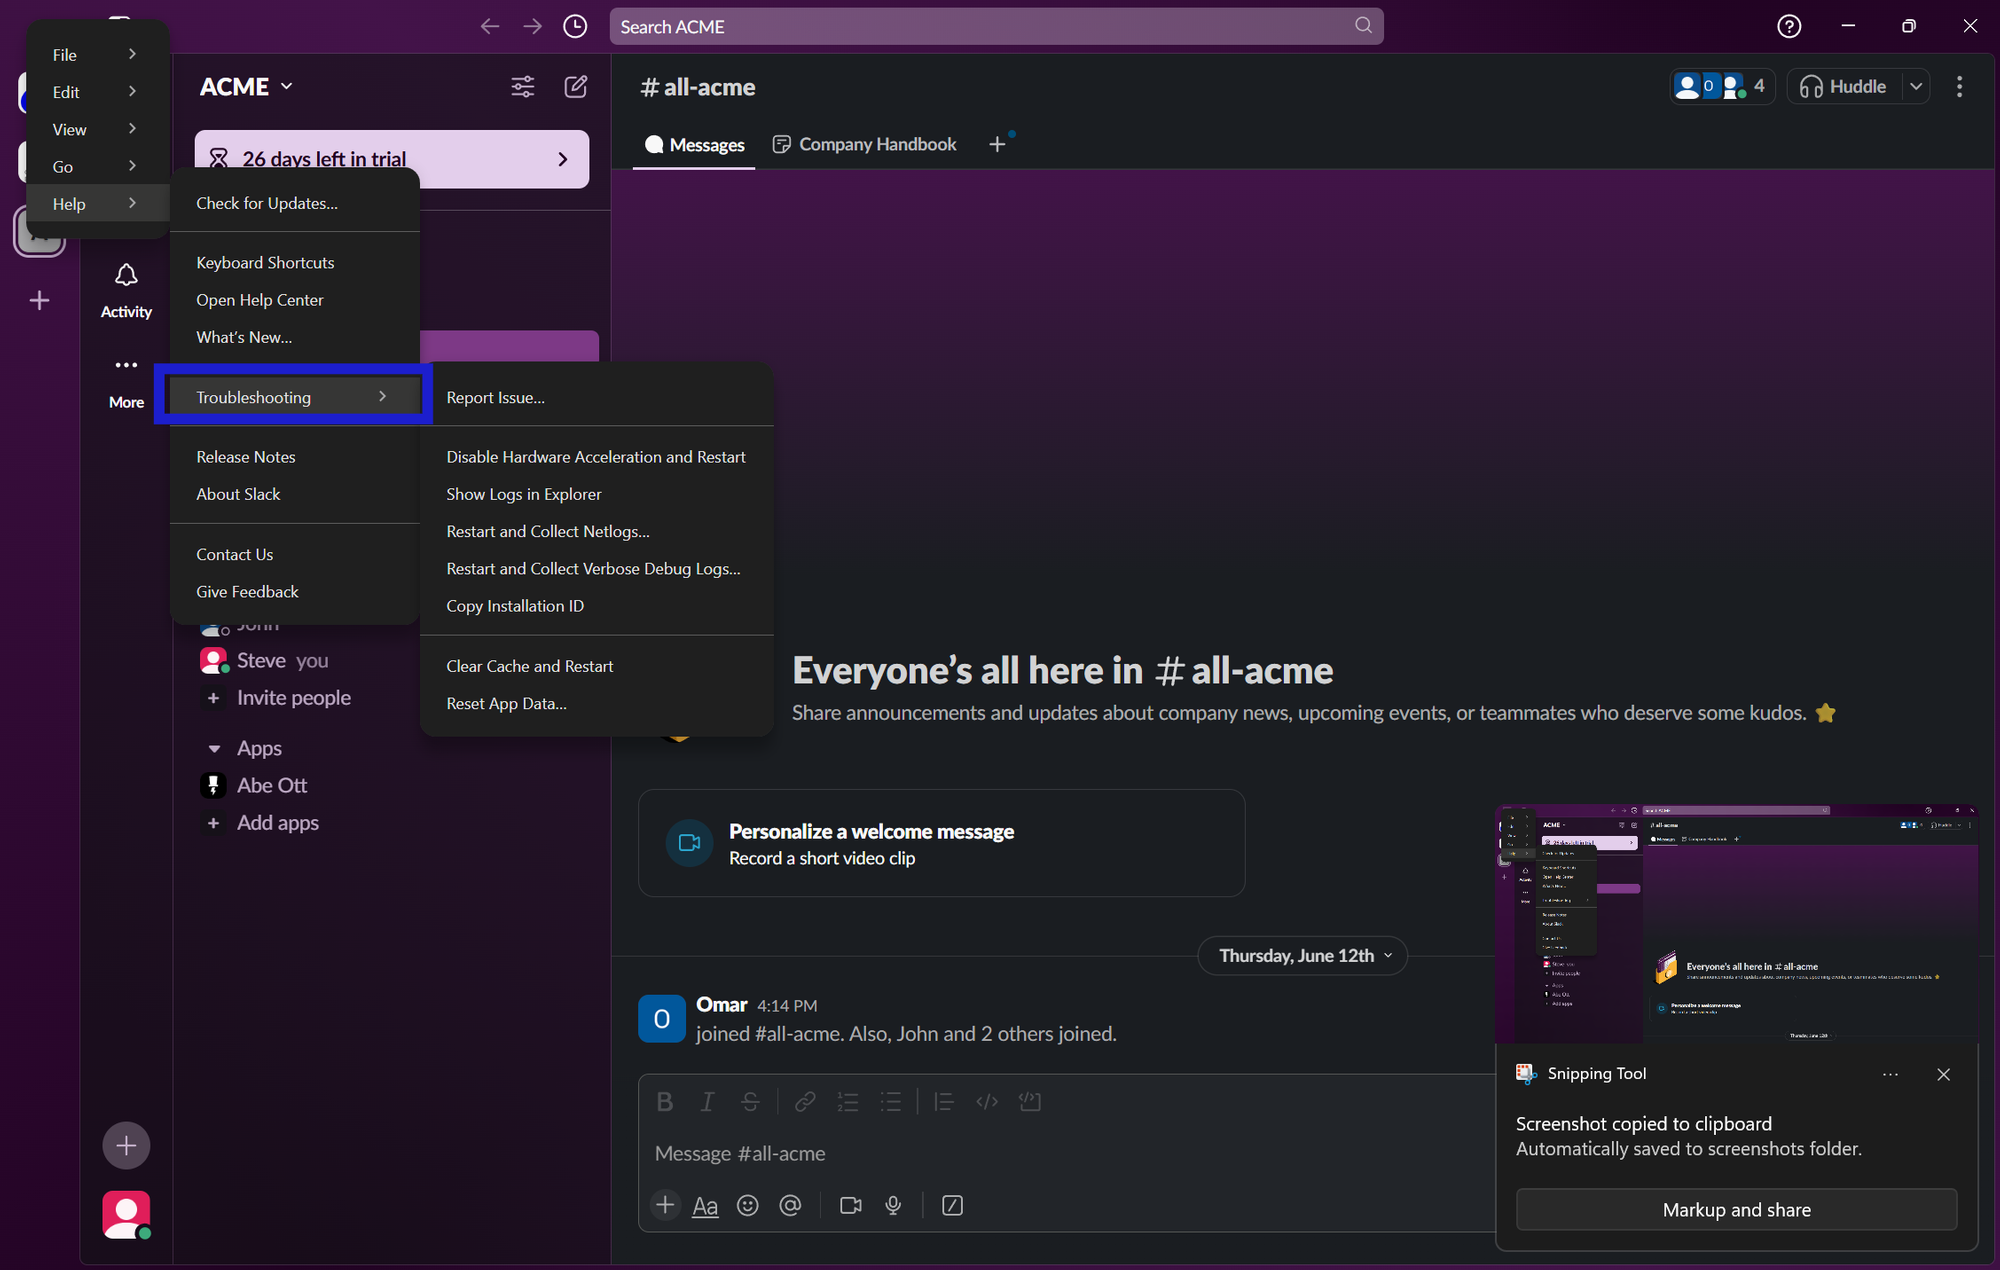Click the microphone audio clip icon
The height and width of the screenshot is (1270, 2000).
coord(893,1206)
